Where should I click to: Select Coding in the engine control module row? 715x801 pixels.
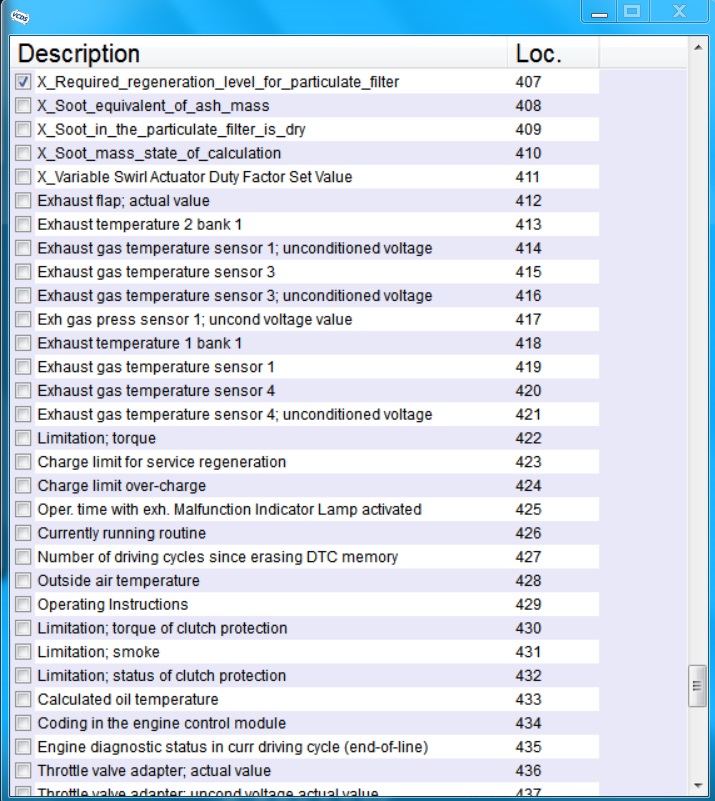(x=305, y=723)
